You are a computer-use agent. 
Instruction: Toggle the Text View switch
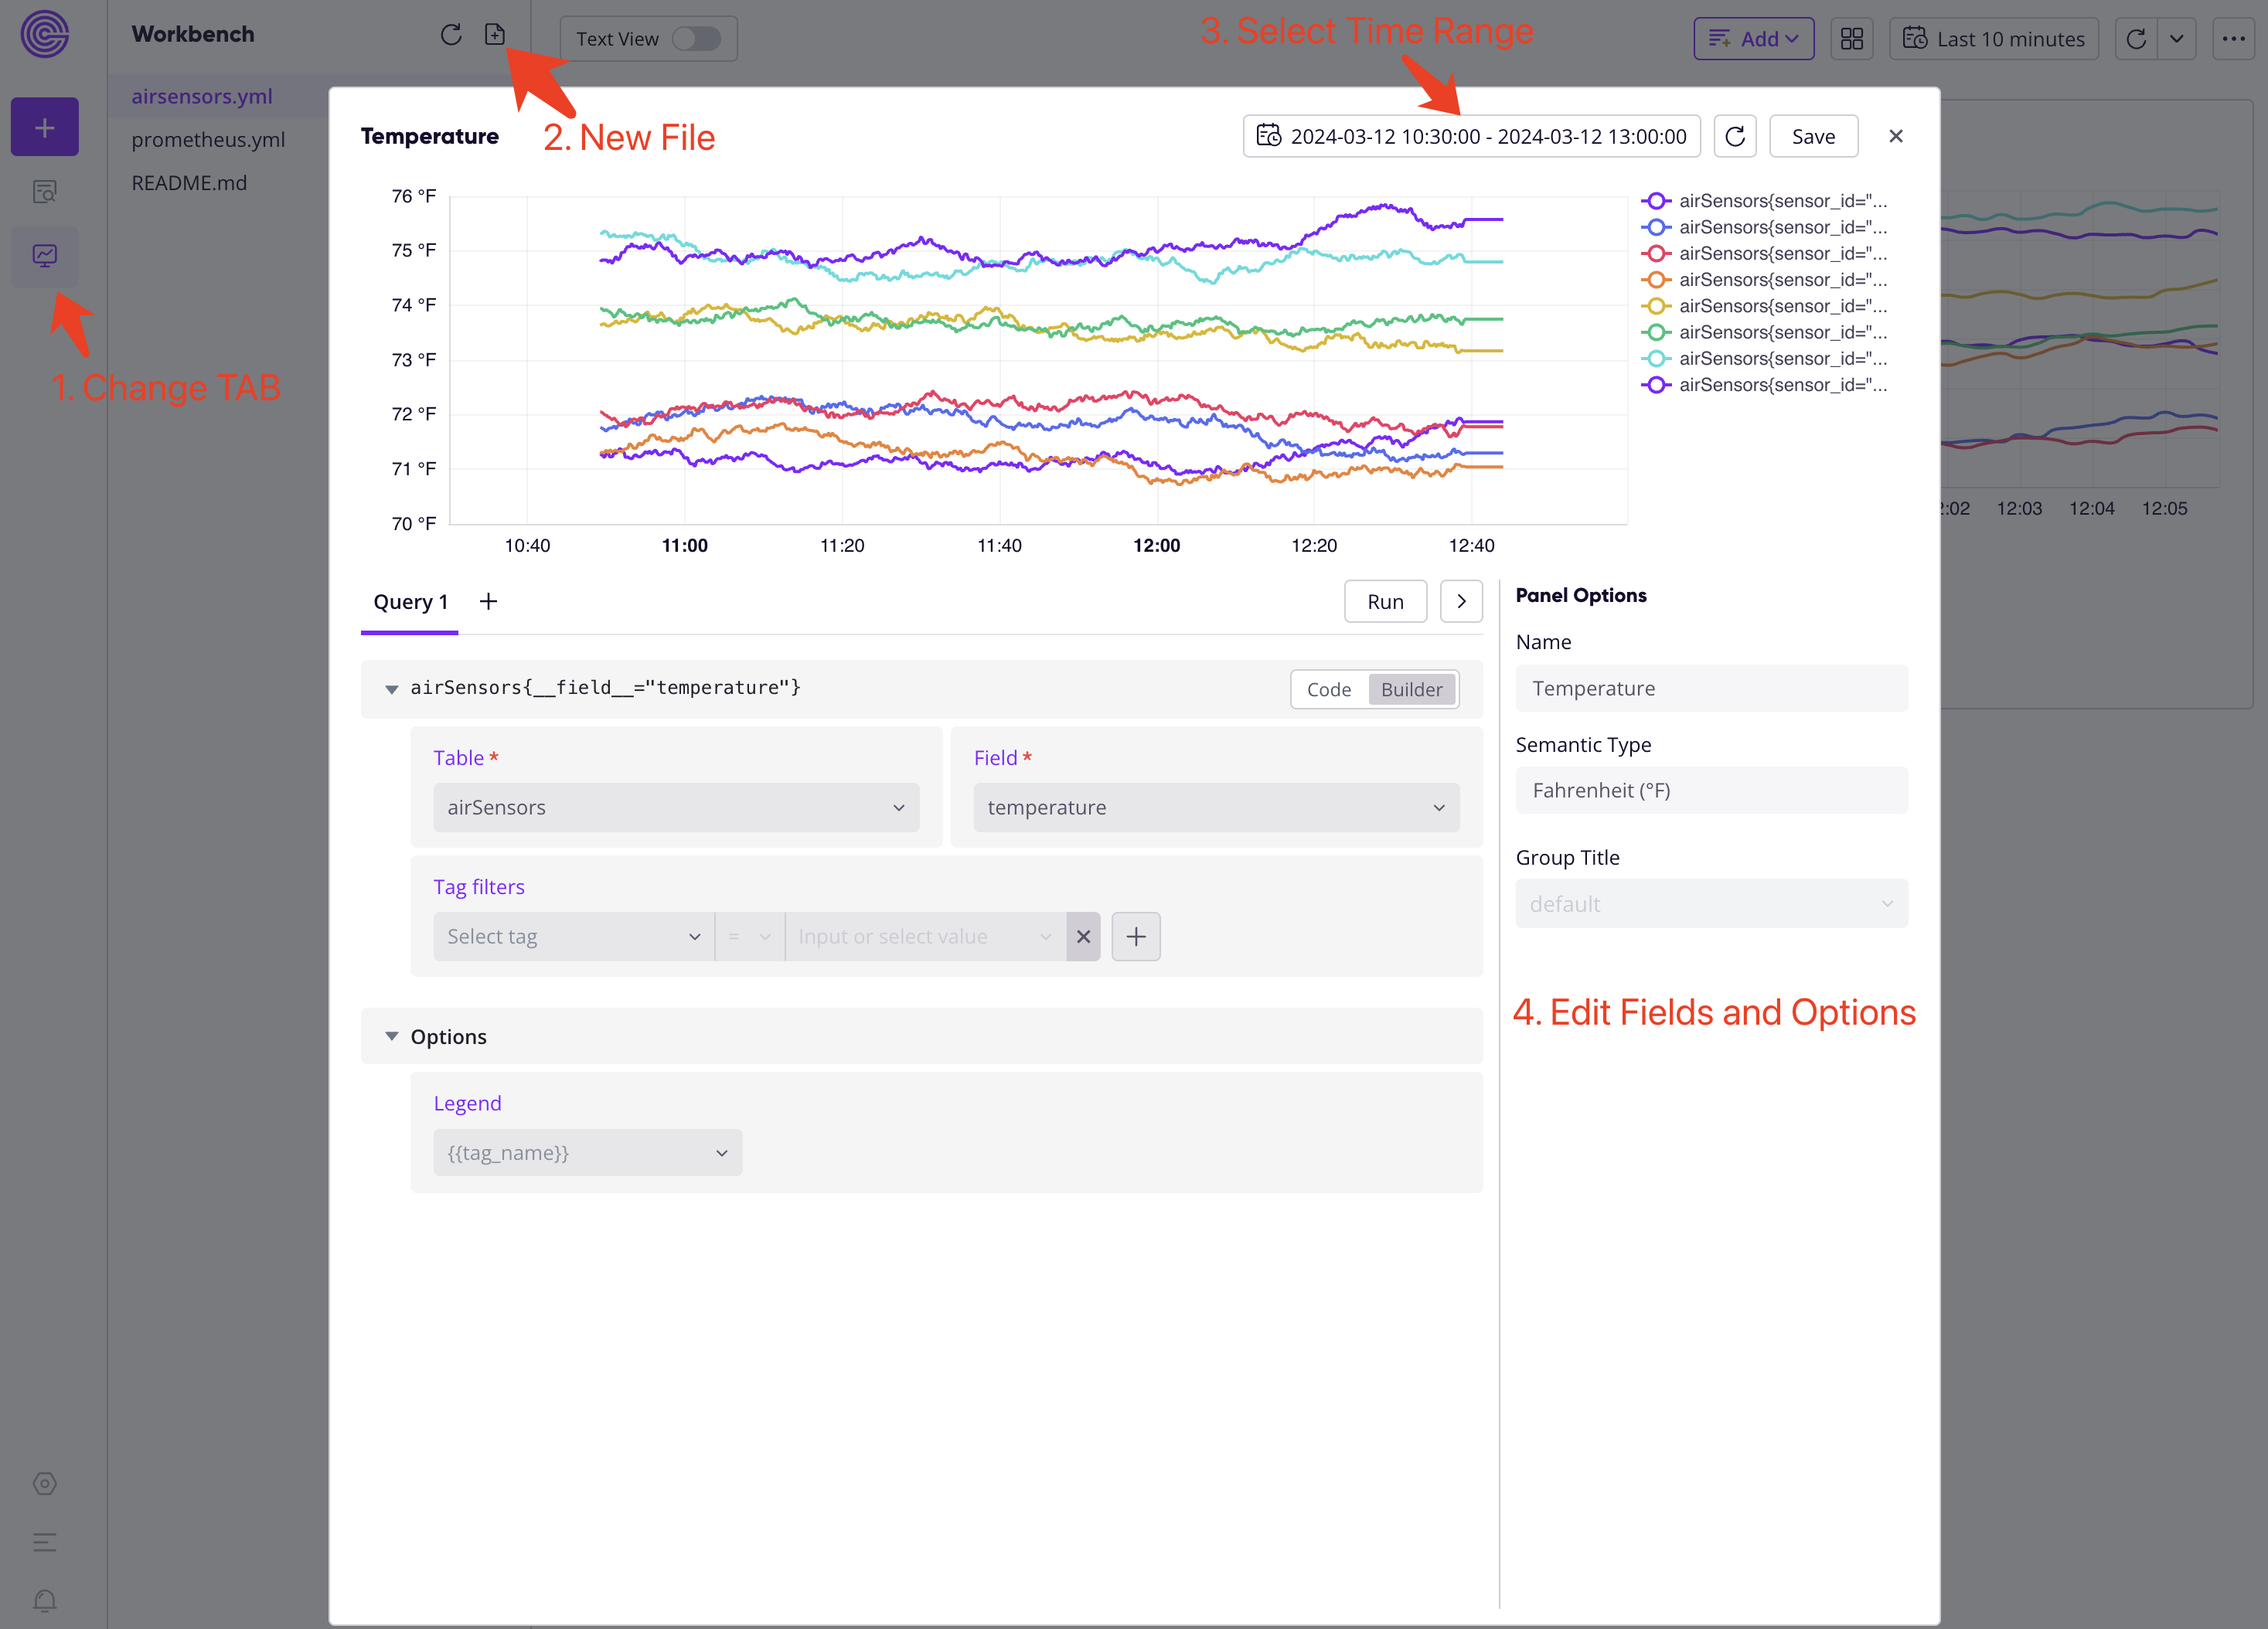coord(696,39)
